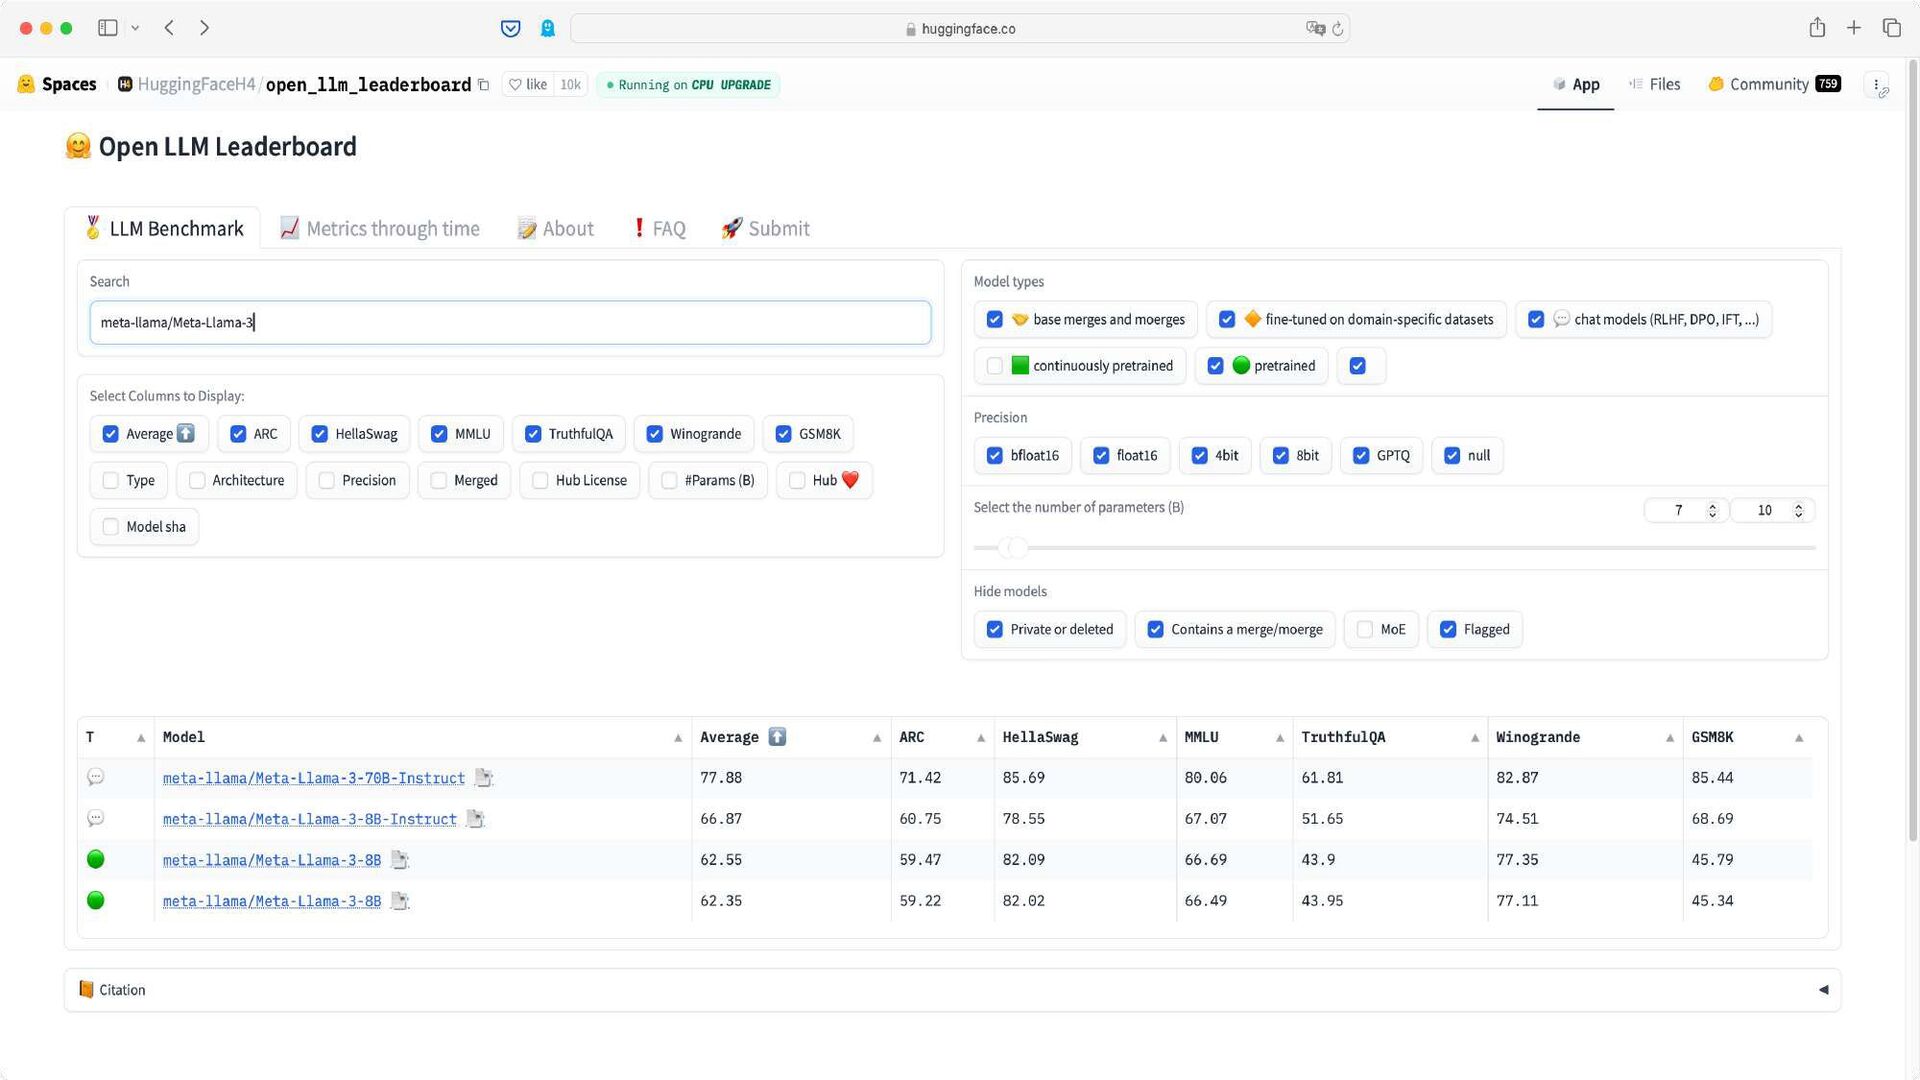Increment the minimum parameters value 7 stepper
Image resolution: width=1920 pixels, height=1080 pixels.
[x=1712, y=506]
